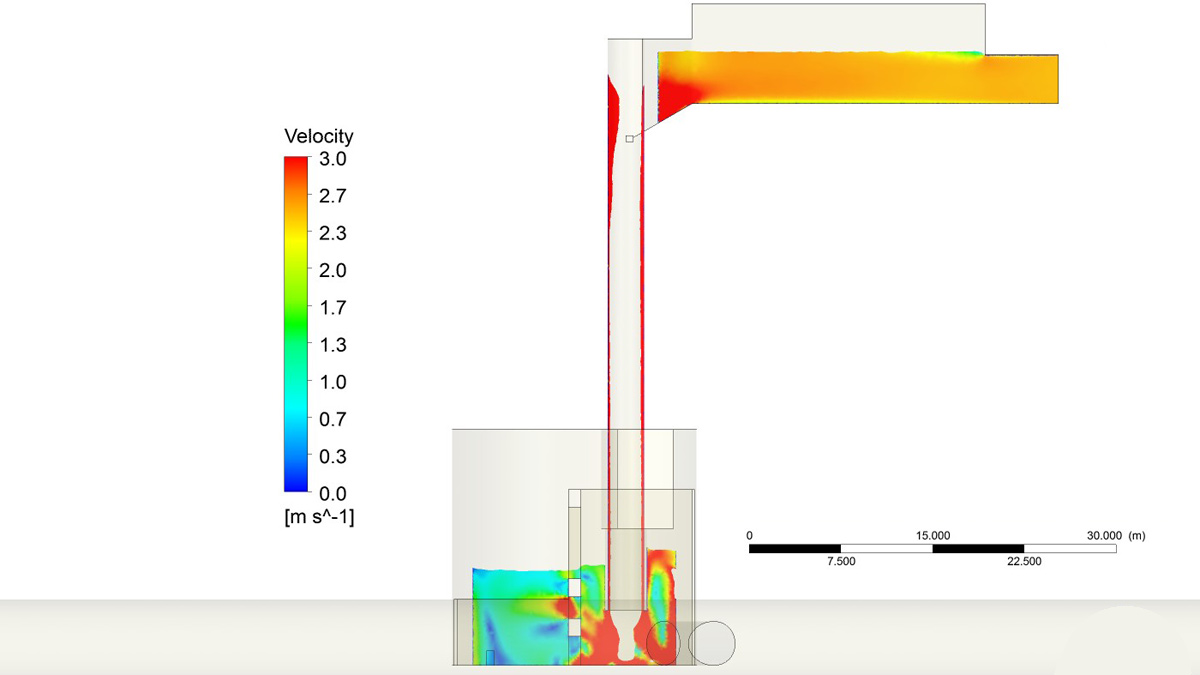Image resolution: width=1200 pixels, height=675 pixels.
Task: Click the rightmost circle at the base
Action: tap(711, 642)
